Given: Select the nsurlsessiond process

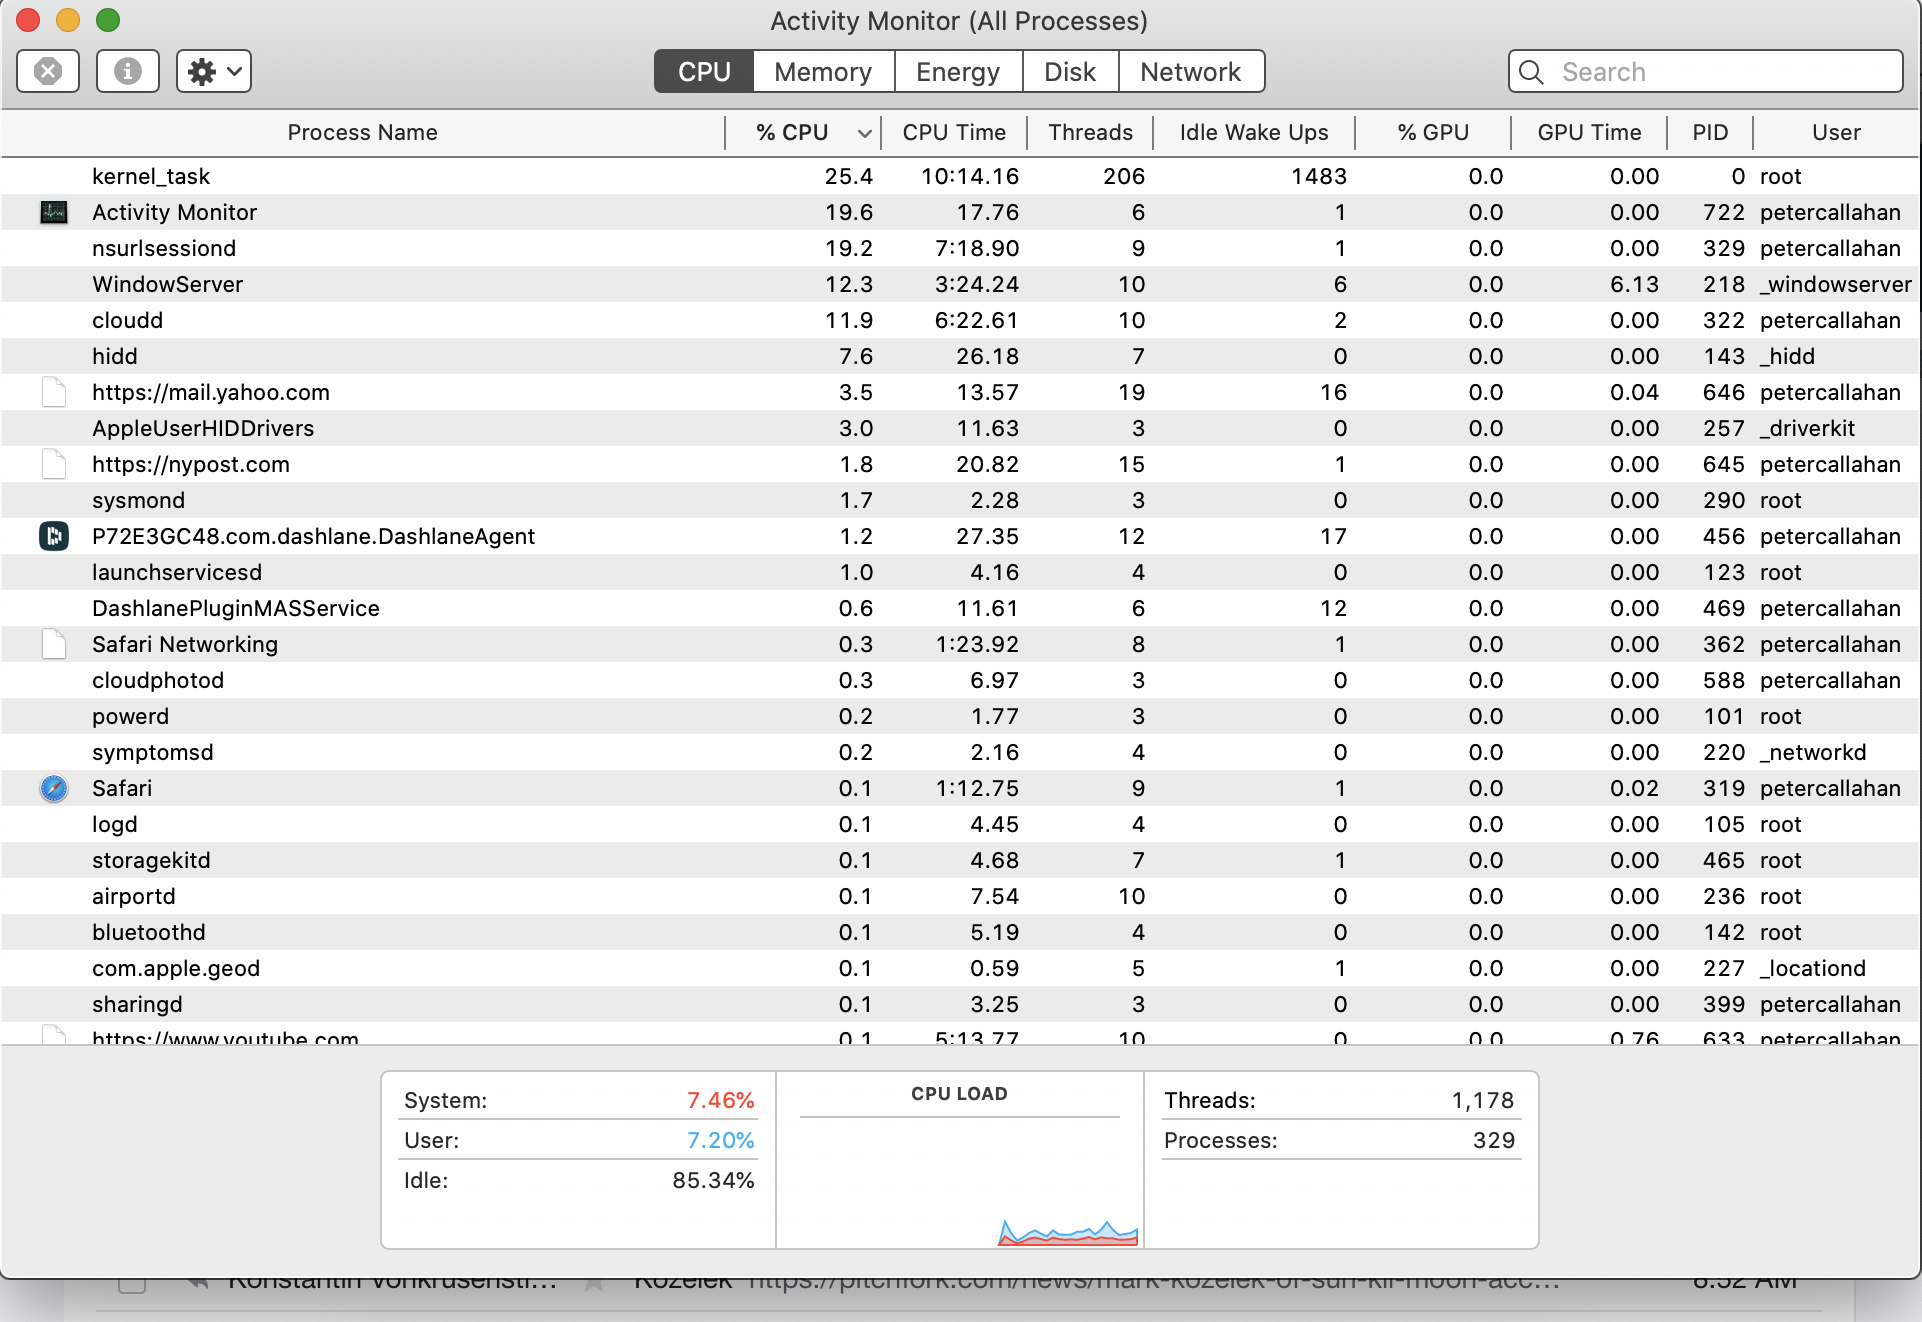Looking at the screenshot, I should 960,248.
